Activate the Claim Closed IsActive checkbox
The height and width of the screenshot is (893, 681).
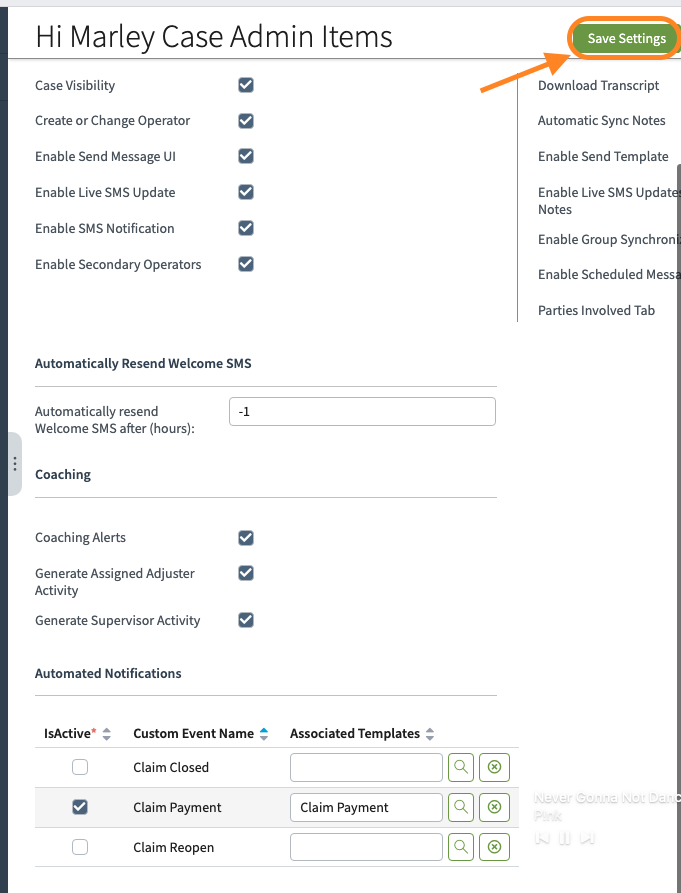coord(80,768)
